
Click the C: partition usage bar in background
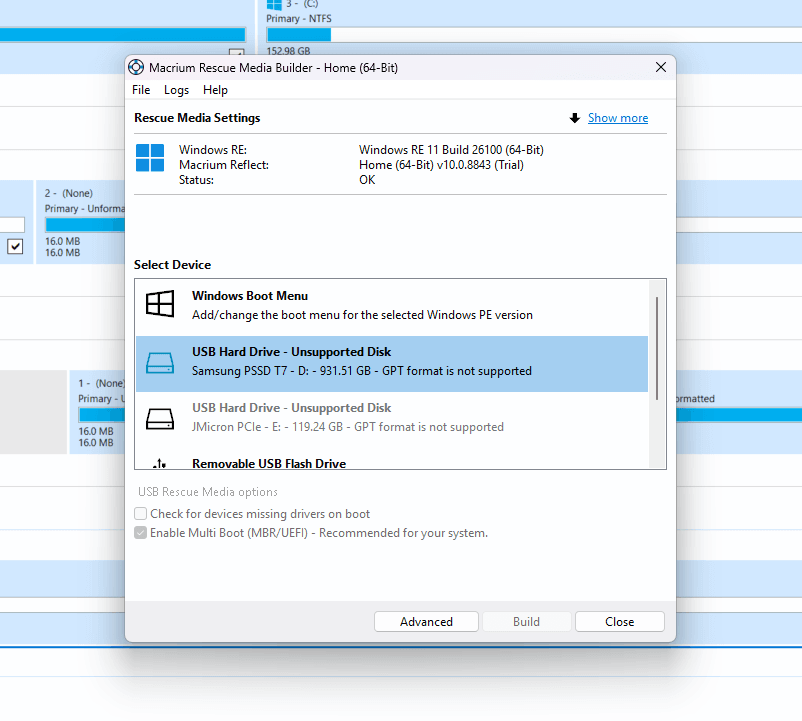(x=534, y=35)
